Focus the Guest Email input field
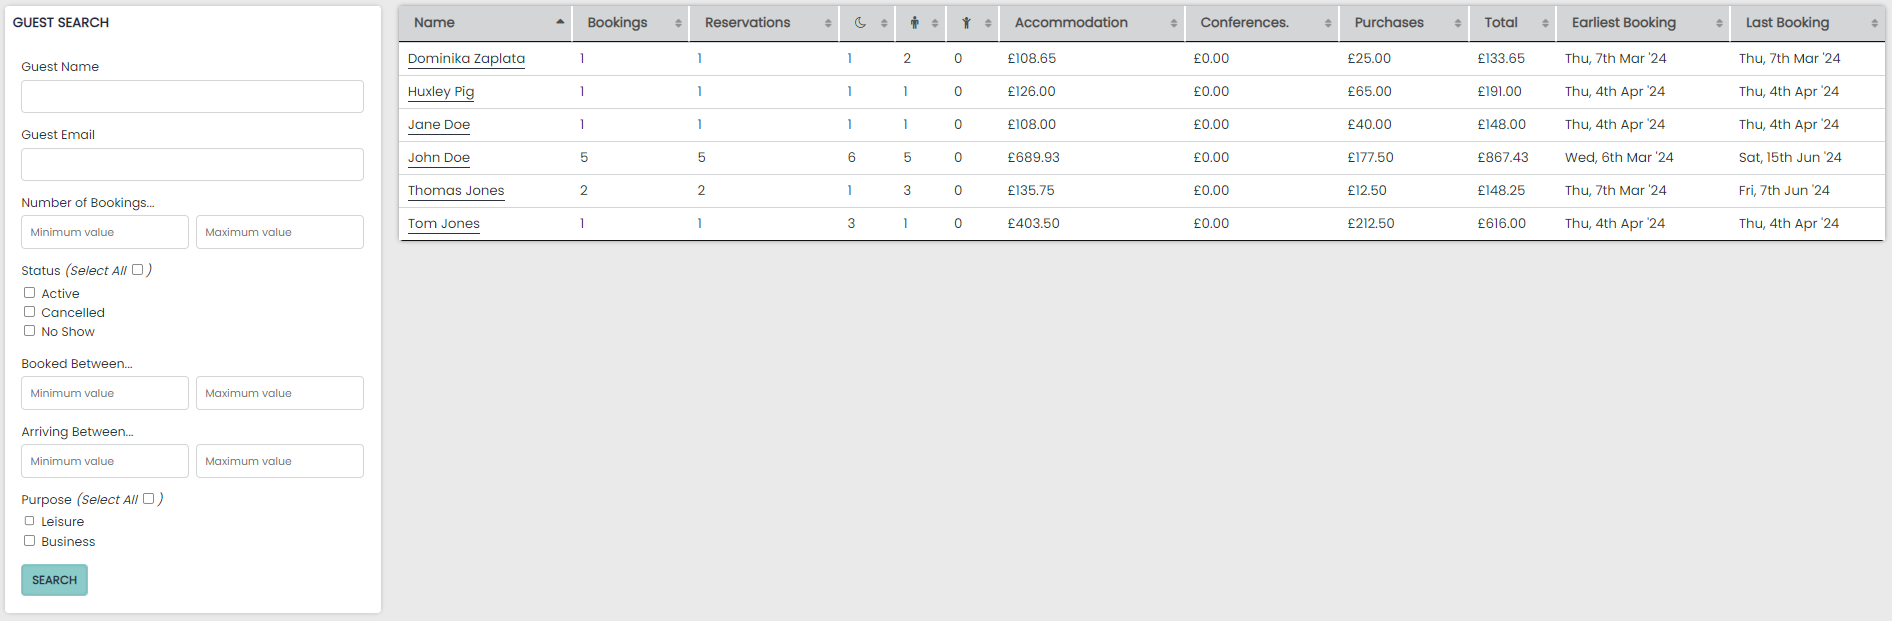 click(192, 165)
